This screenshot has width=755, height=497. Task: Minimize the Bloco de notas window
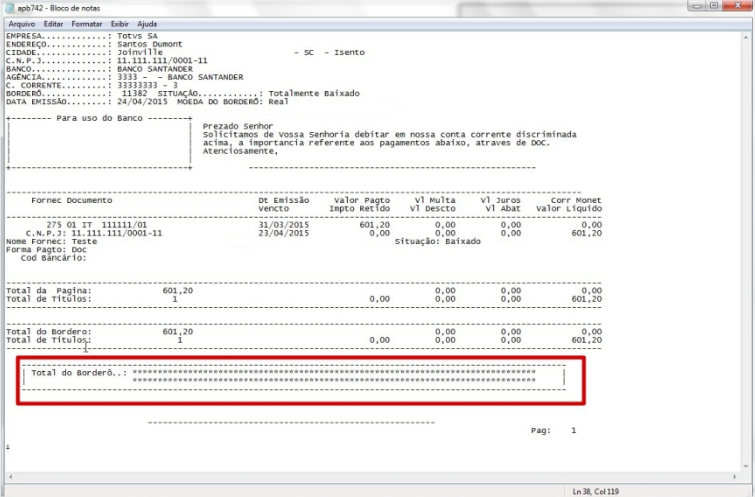[x=696, y=6]
